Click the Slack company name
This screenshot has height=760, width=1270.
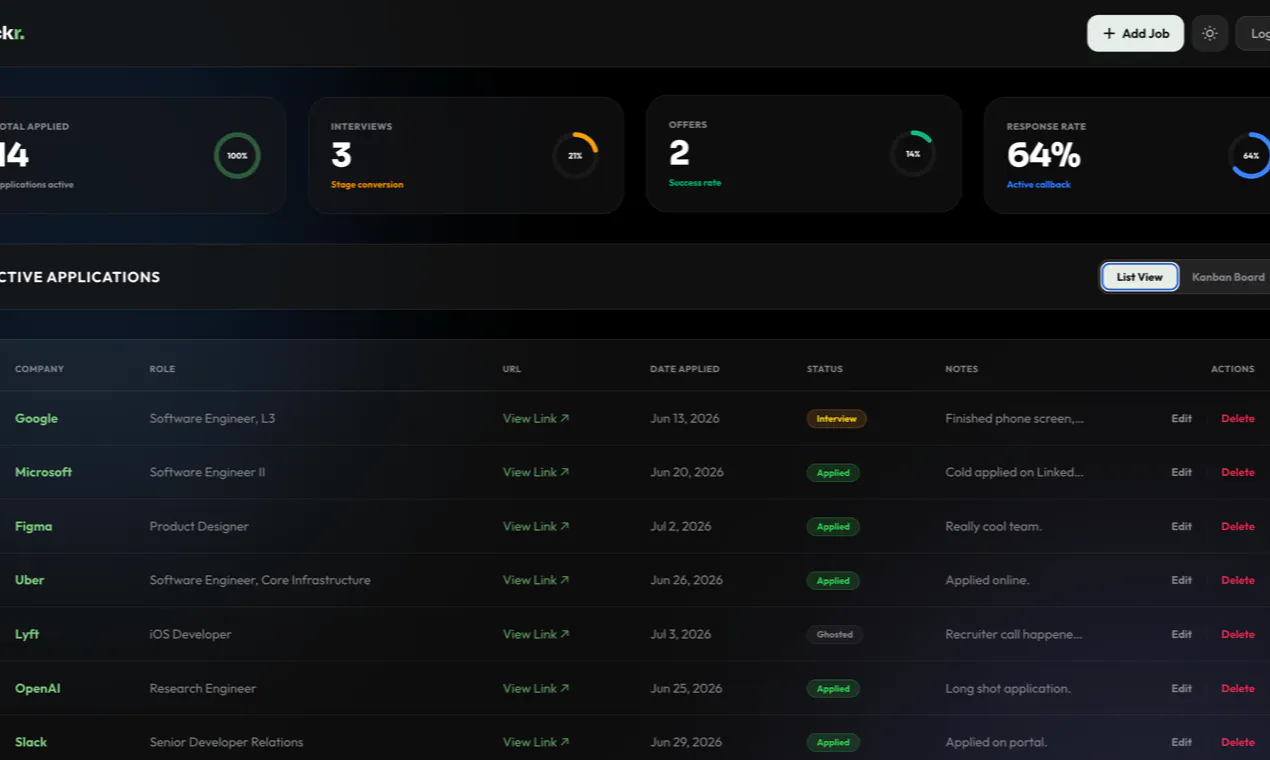[x=31, y=742]
